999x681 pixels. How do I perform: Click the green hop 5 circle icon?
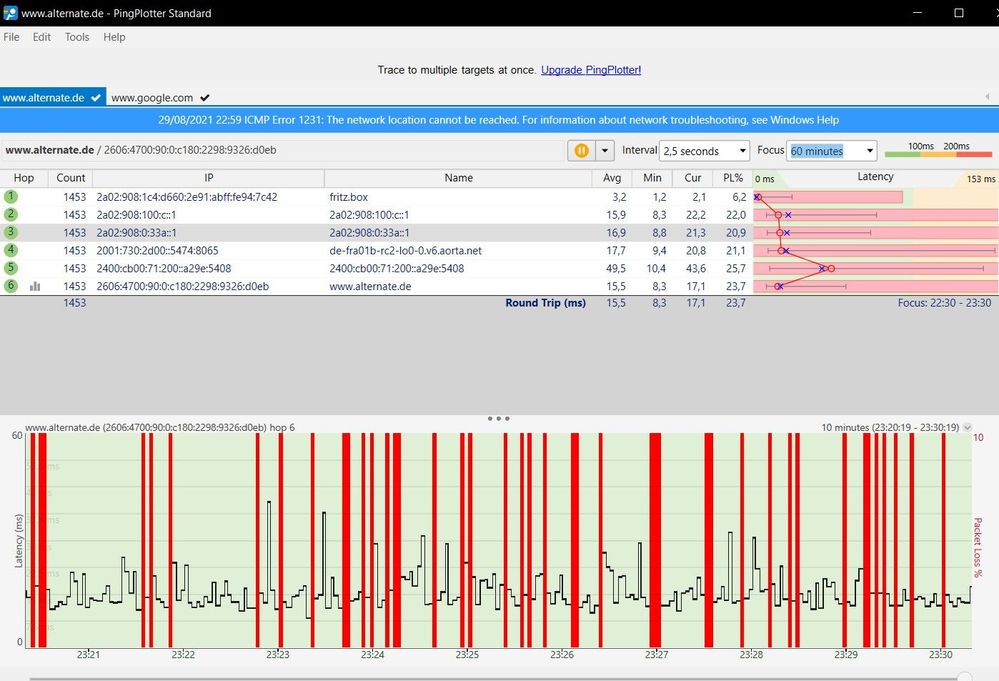pos(11,268)
